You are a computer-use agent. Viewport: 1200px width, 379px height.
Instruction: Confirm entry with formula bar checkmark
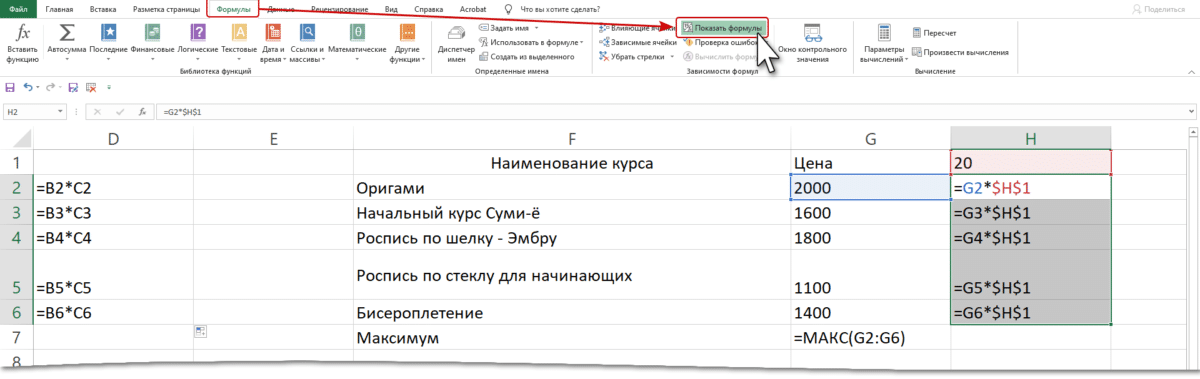point(119,113)
